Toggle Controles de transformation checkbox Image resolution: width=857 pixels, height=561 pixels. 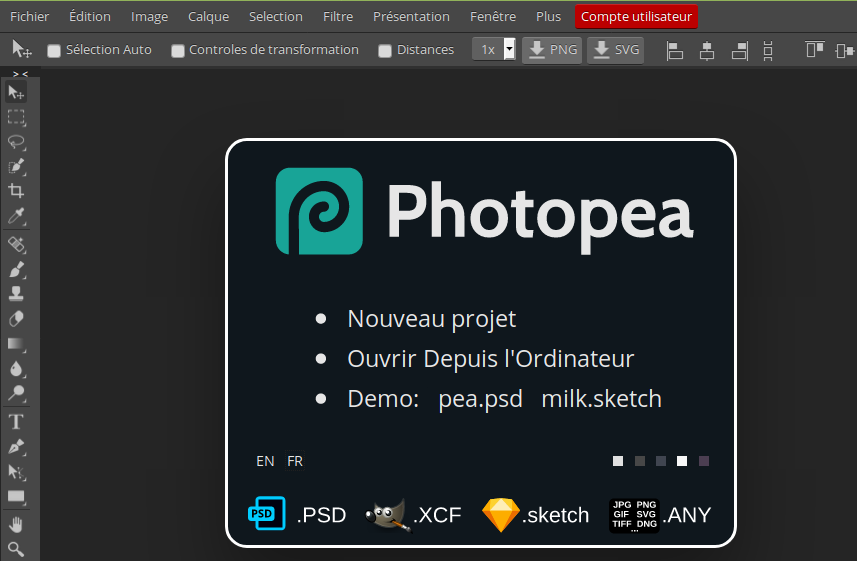(178, 50)
